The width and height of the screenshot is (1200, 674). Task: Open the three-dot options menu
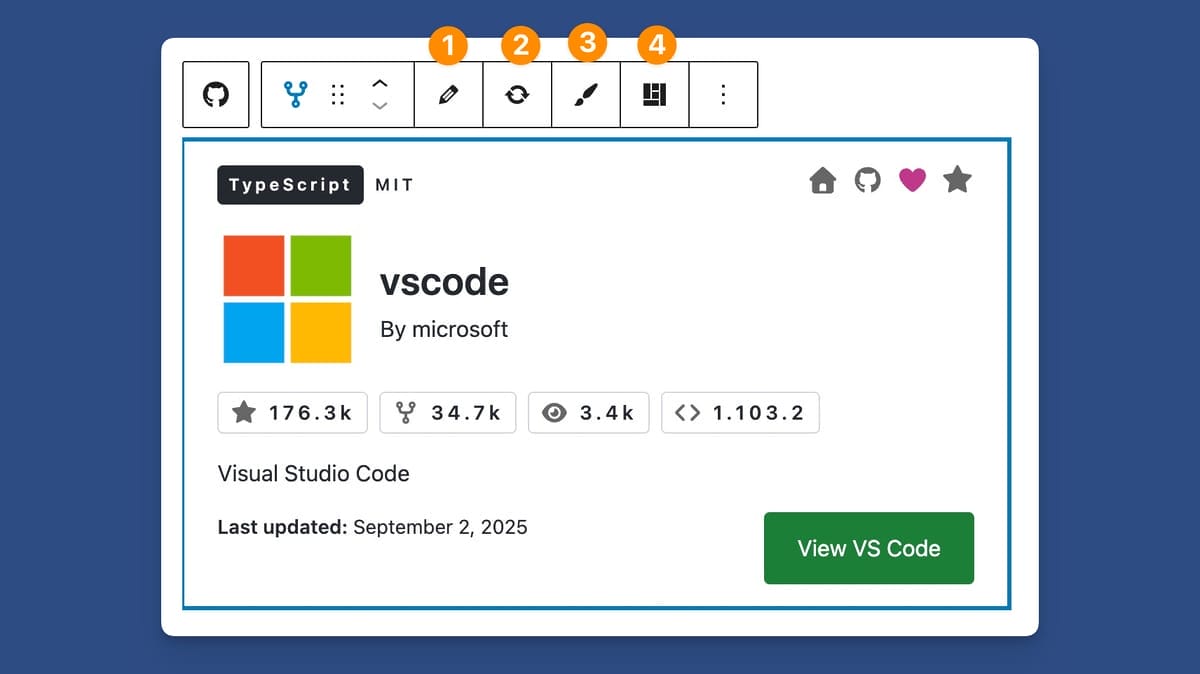[x=723, y=95]
